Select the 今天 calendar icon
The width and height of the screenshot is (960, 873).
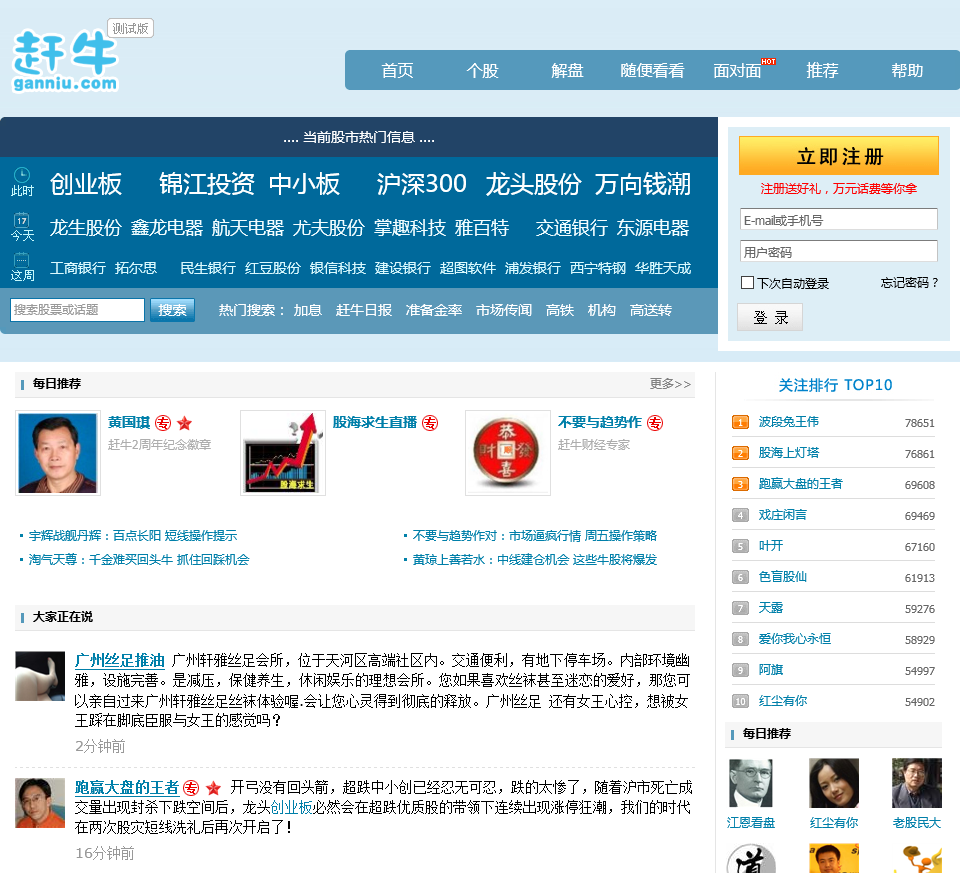[22, 220]
